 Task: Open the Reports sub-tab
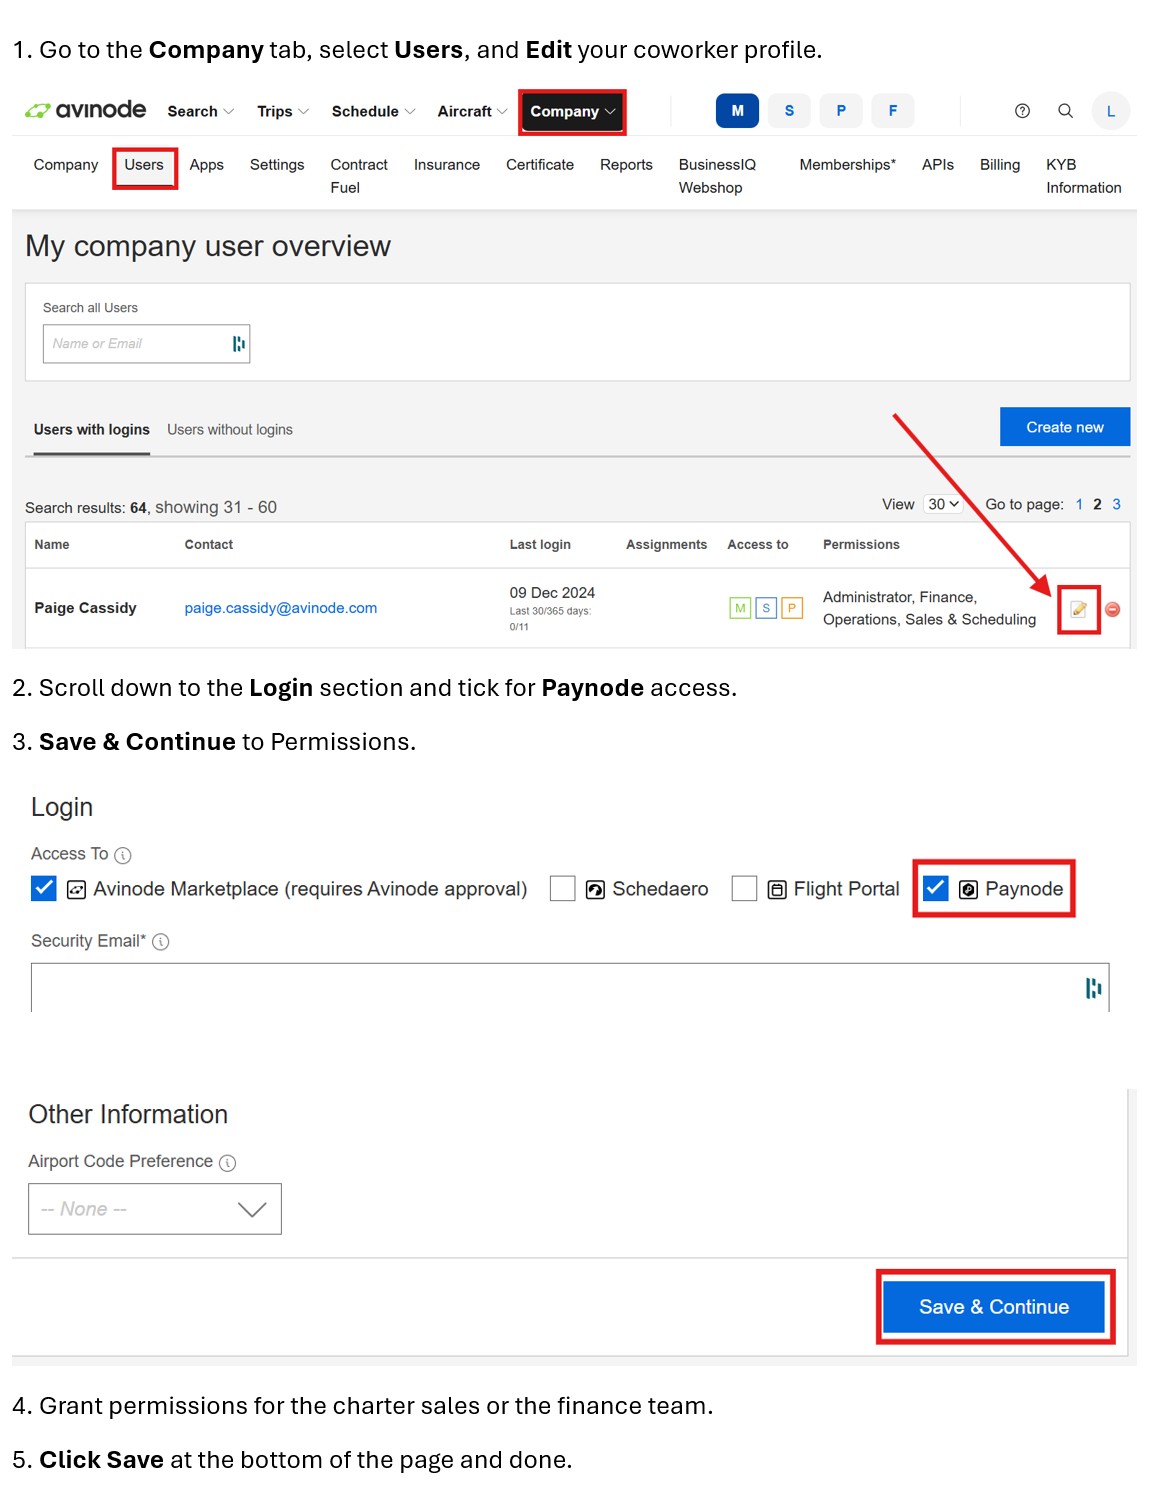(x=626, y=165)
